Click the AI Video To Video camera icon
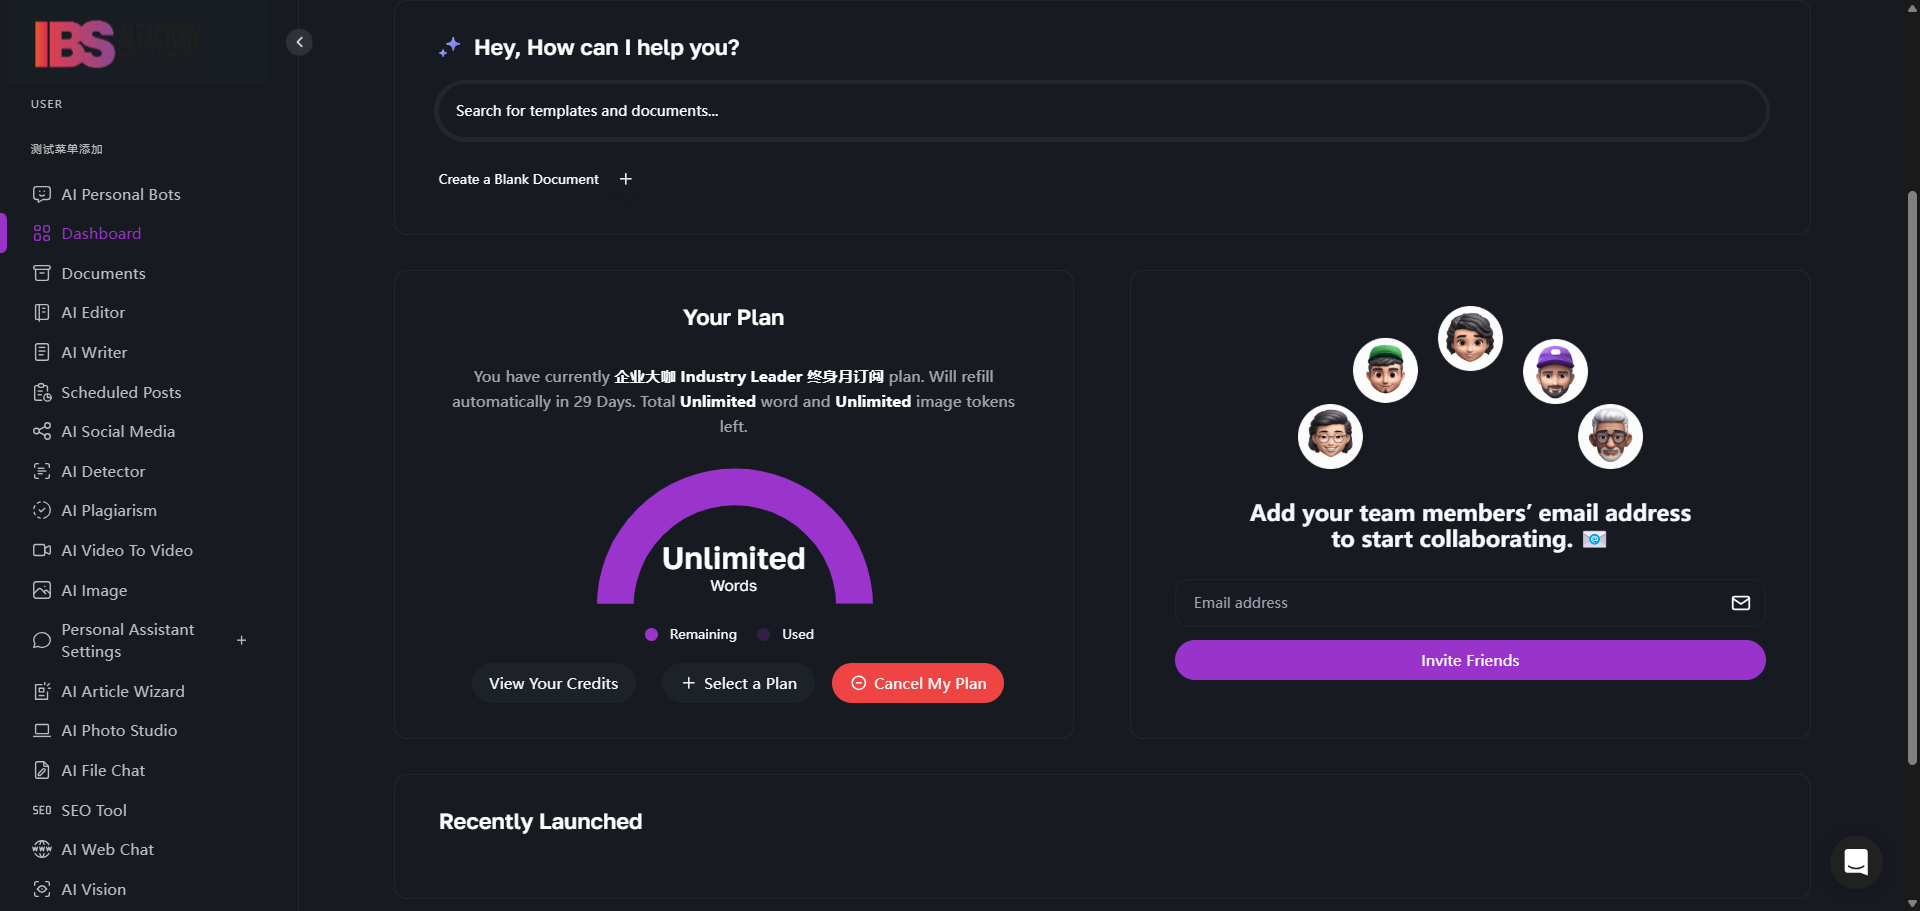Screen dimensions: 1920x911 (42, 550)
